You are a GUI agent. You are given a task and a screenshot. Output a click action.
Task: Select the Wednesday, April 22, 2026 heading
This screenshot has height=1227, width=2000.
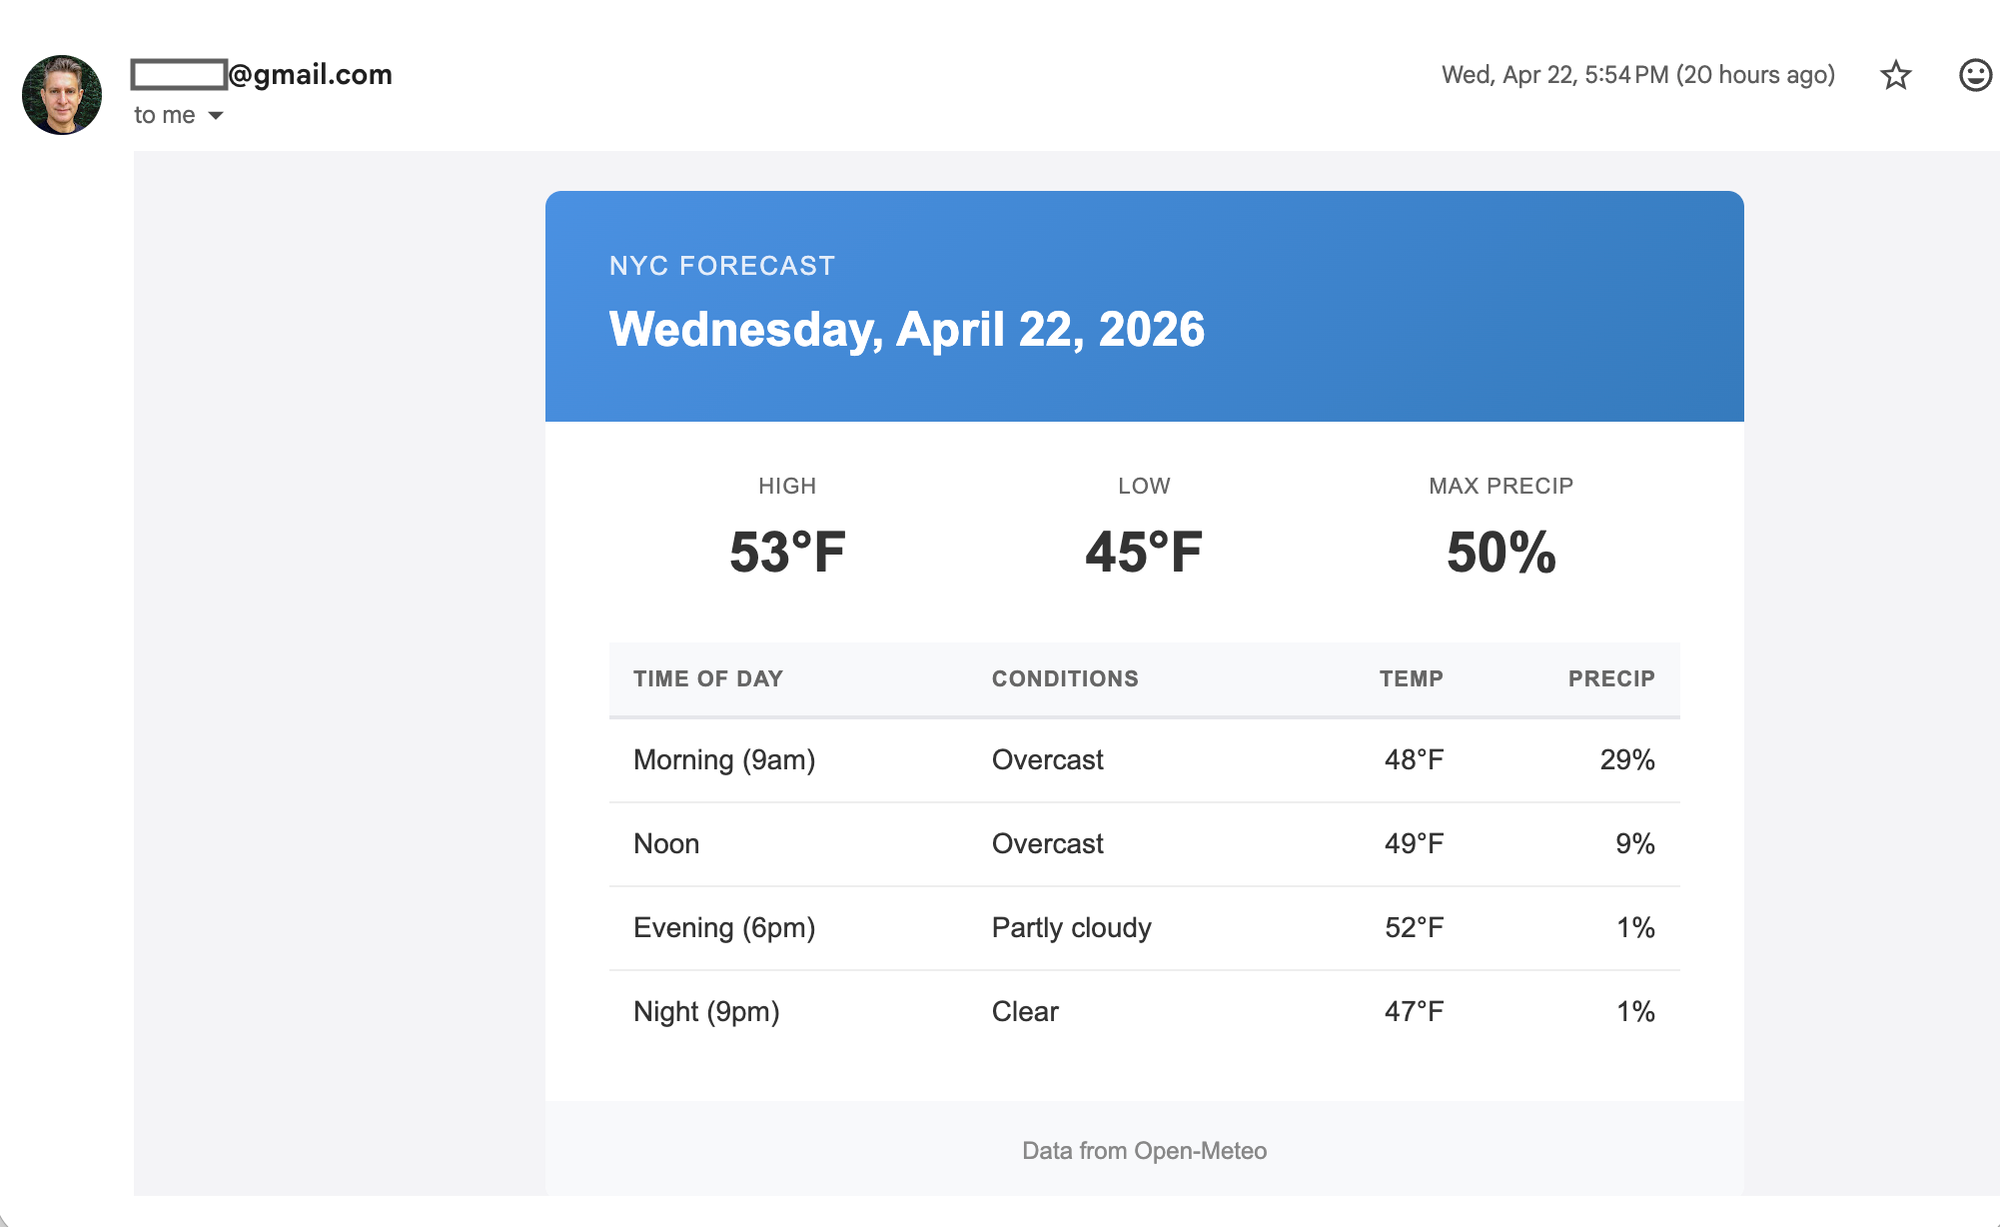pos(907,329)
